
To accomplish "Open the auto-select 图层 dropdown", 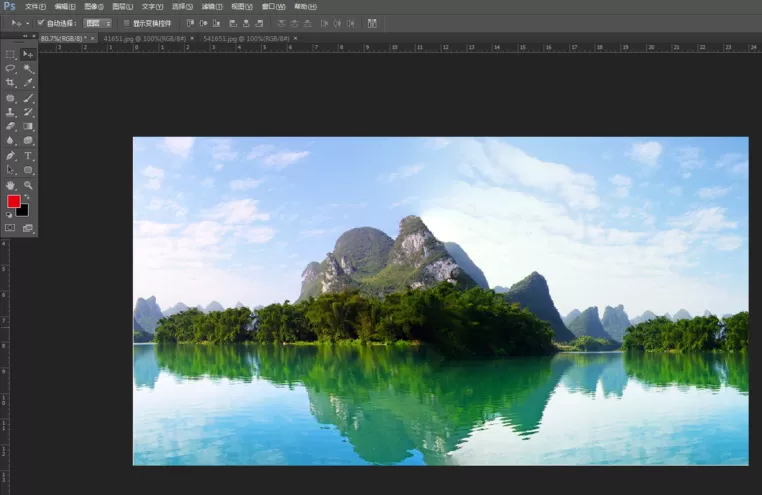I will click(97, 23).
